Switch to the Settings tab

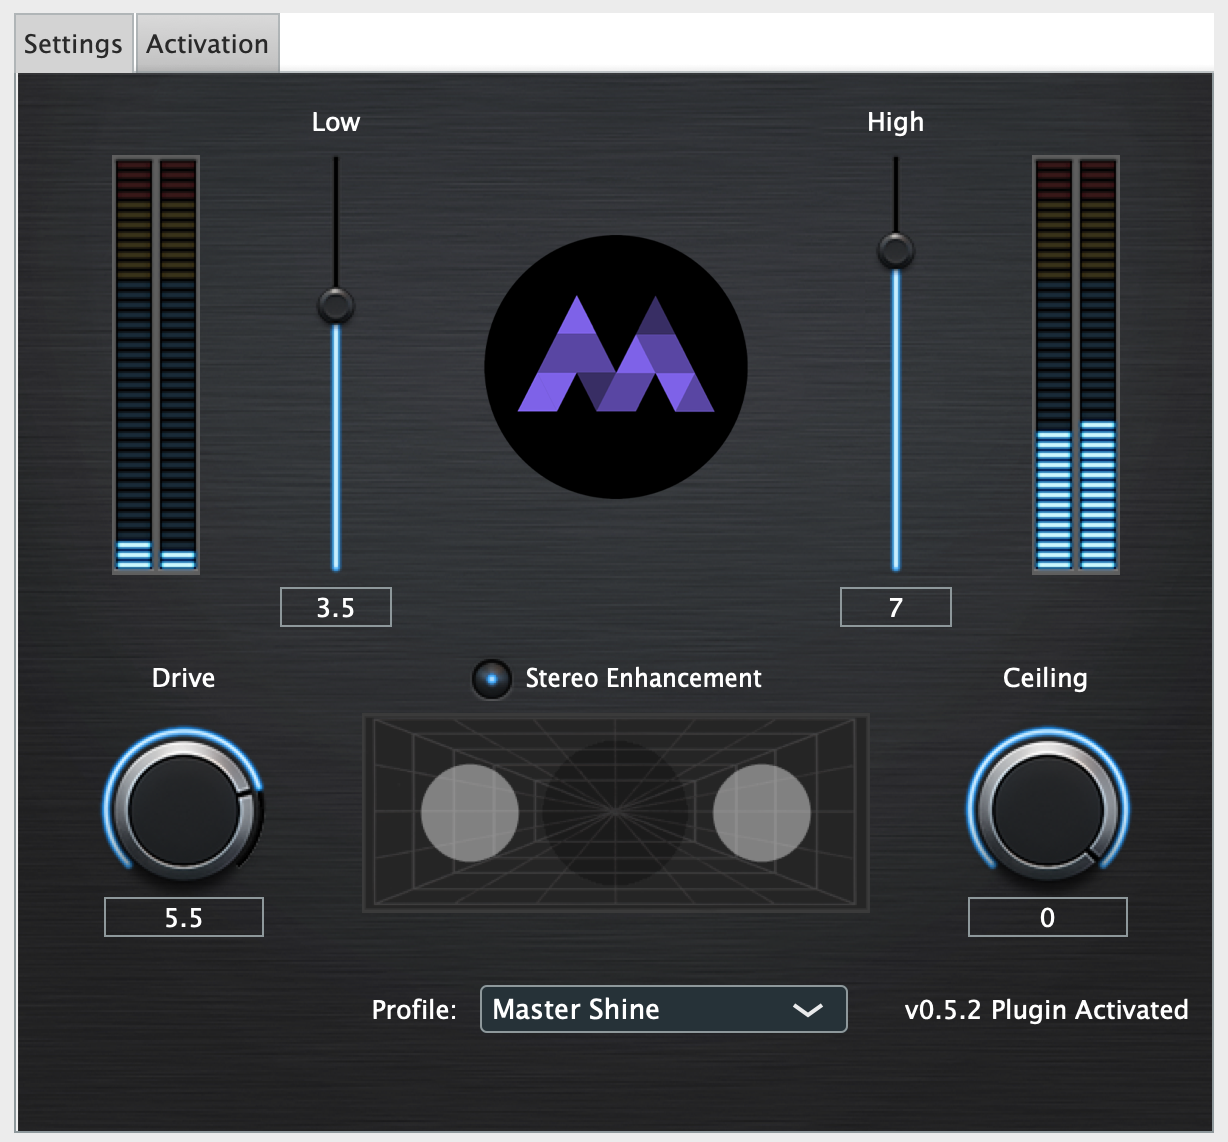coord(72,43)
